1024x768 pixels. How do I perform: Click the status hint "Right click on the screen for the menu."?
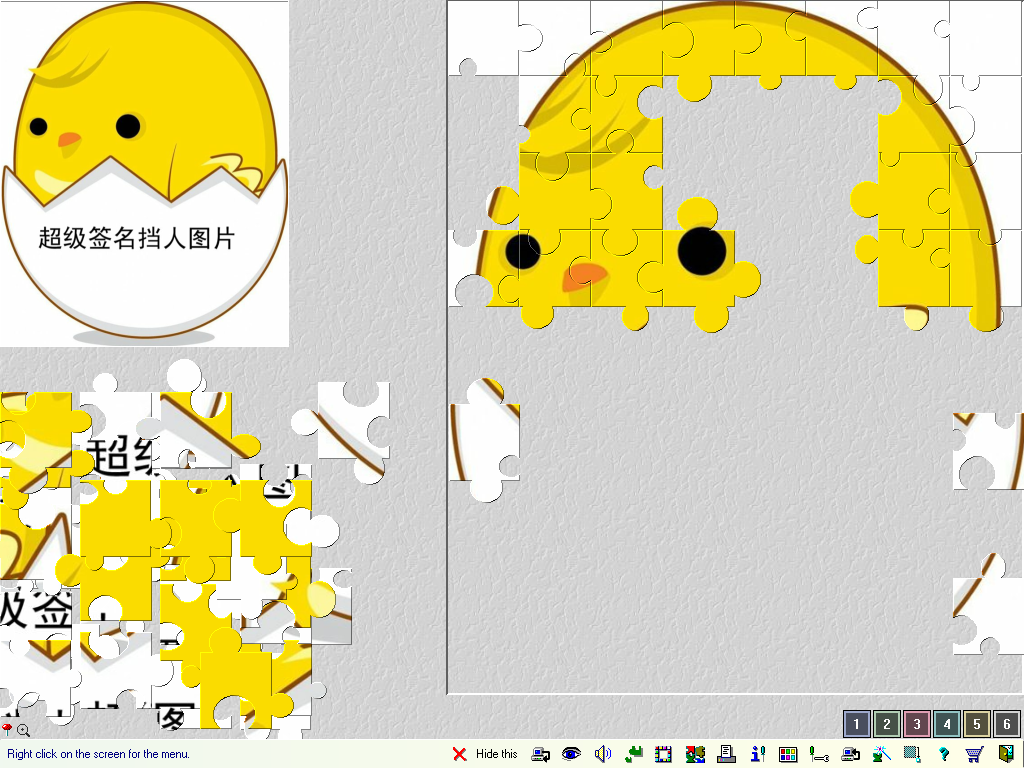(x=99, y=754)
